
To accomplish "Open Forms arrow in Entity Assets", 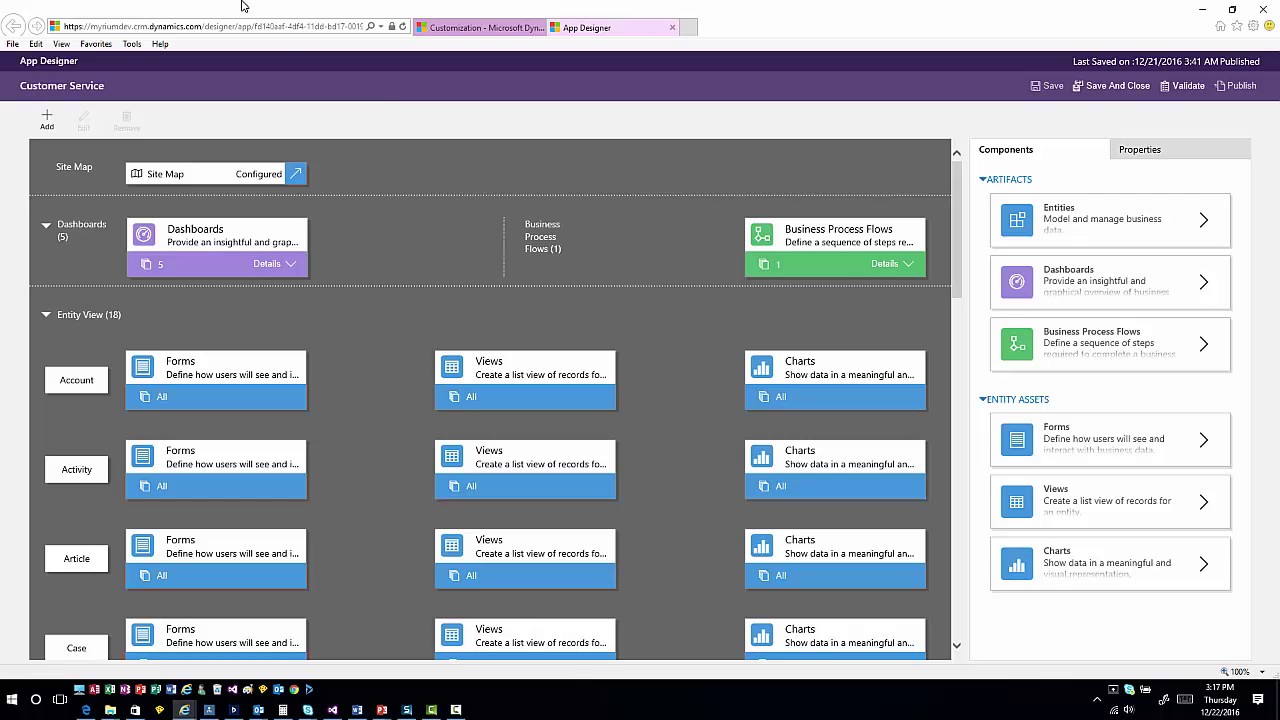I will tap(1204, 440).
